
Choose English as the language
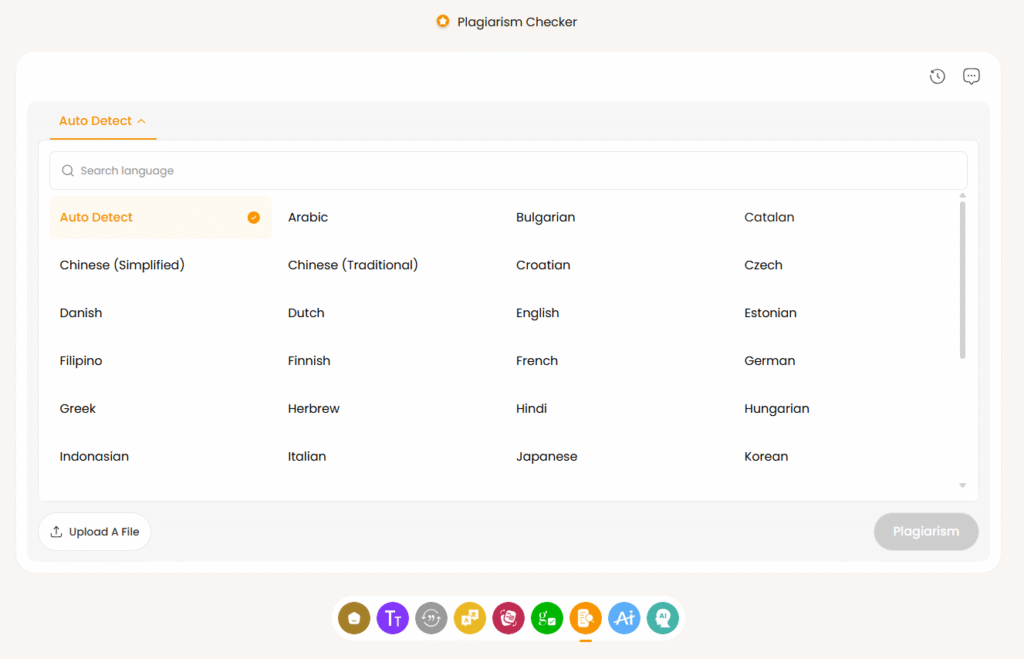[537, 312]
